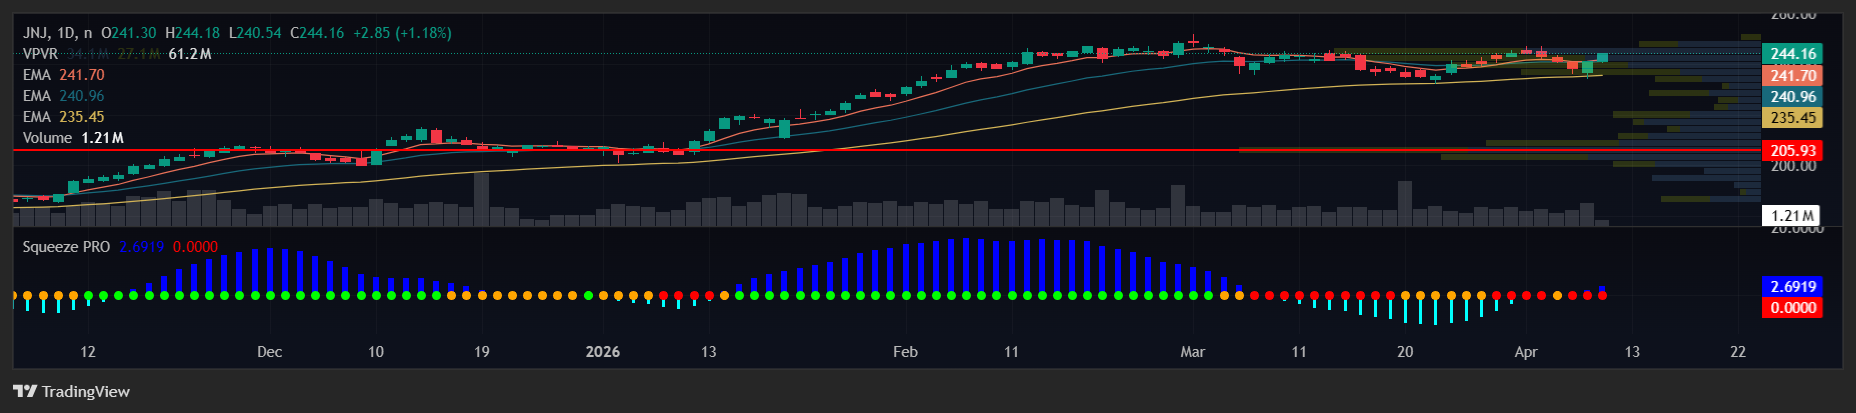1856x413 pixels.
Task: Click the red 0.0000 label on indicator scale
Action: 1792,307
